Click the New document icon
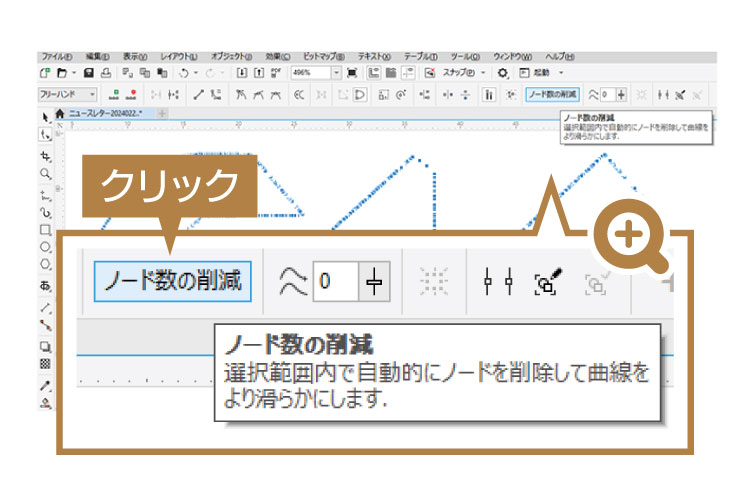The height and width of the screenshot is (500, 750). pyautogui.click(x=45, y=73)
